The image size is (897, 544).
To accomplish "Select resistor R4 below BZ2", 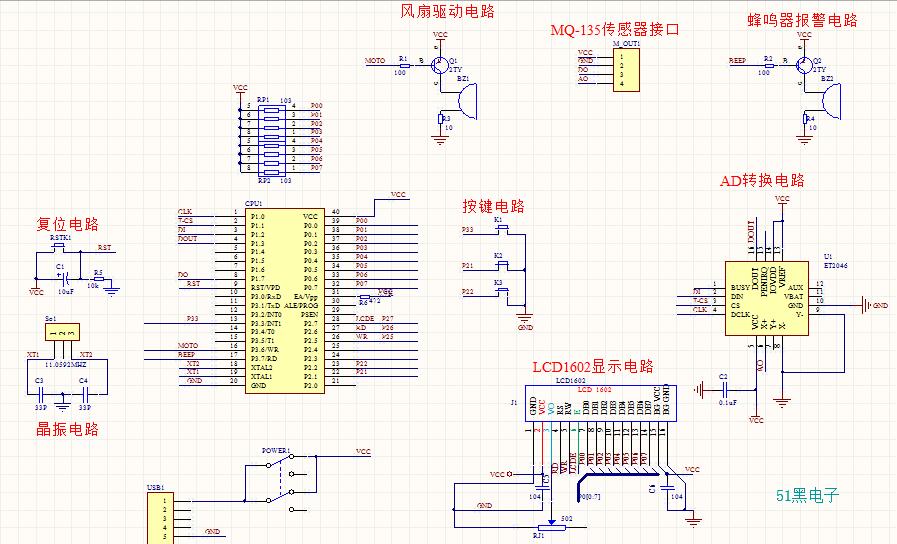I will (804, 118).
